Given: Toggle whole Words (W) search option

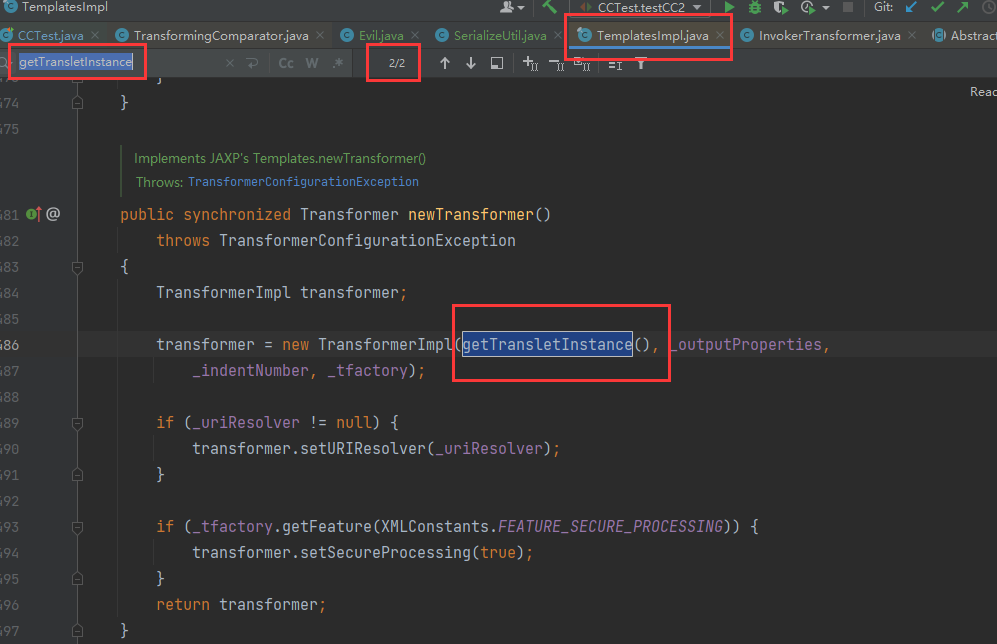Looking at the screenshot, I should pos(312,63).
